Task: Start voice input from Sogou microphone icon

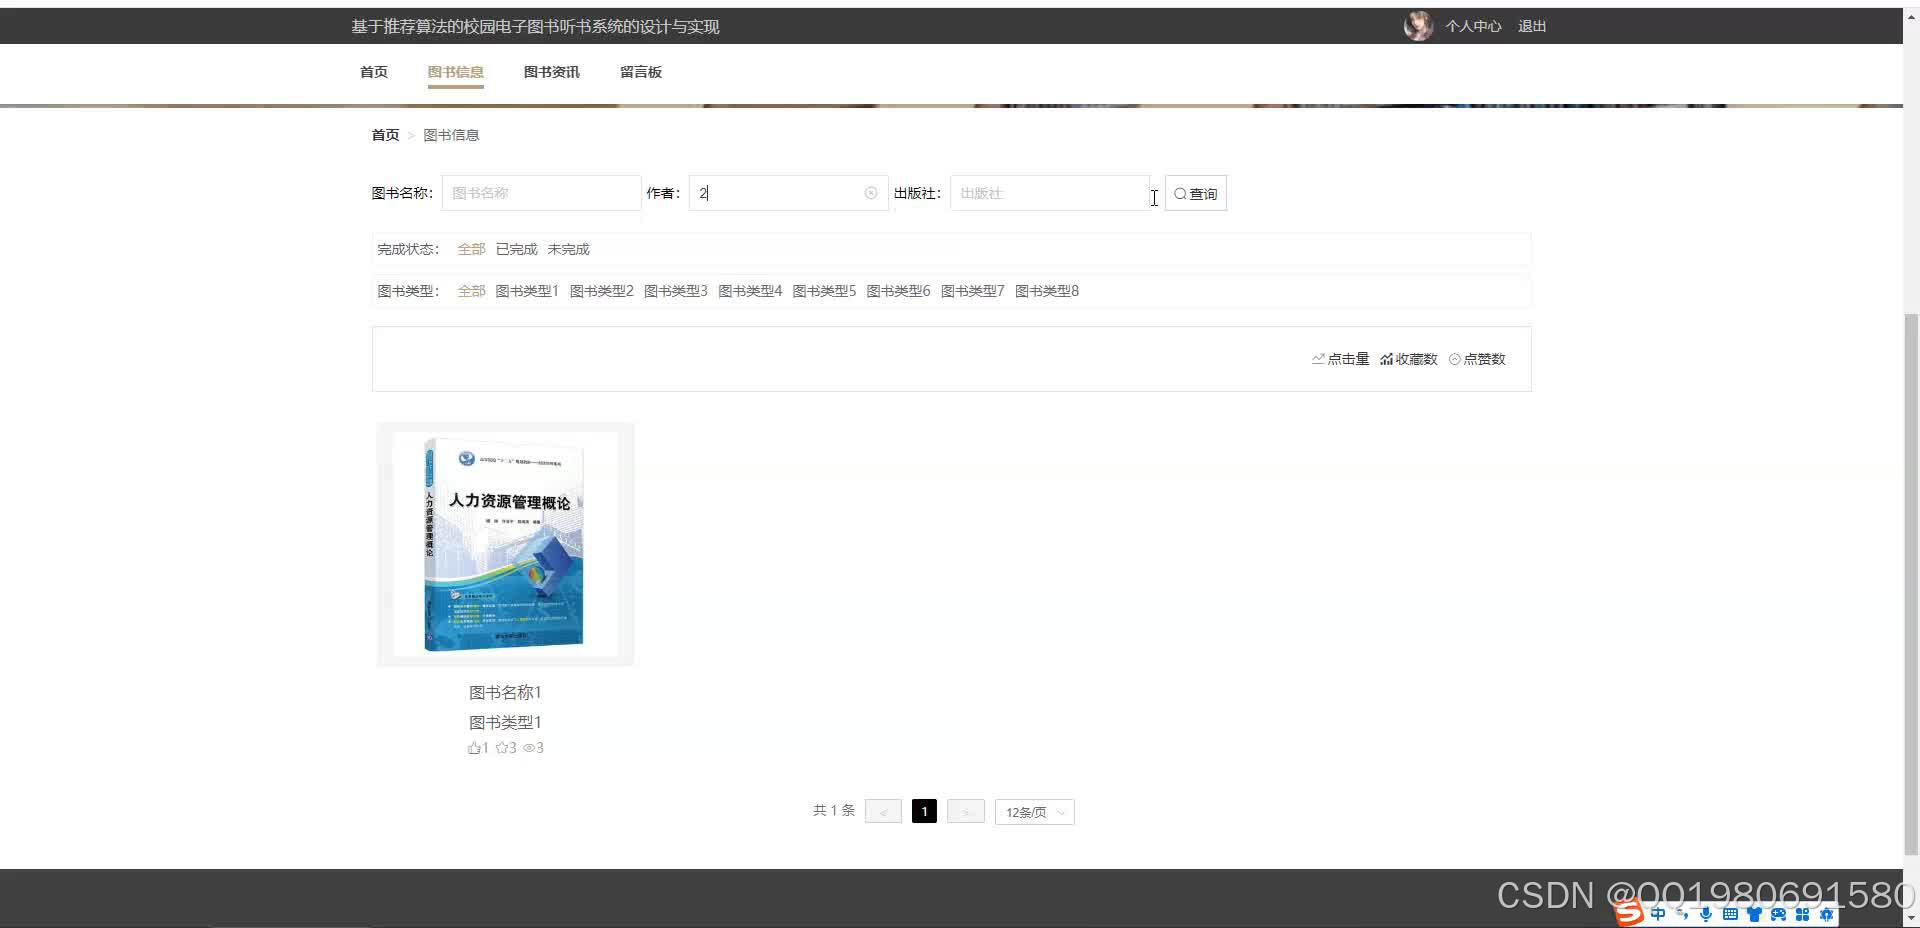Action: [x=1705, y=914]
